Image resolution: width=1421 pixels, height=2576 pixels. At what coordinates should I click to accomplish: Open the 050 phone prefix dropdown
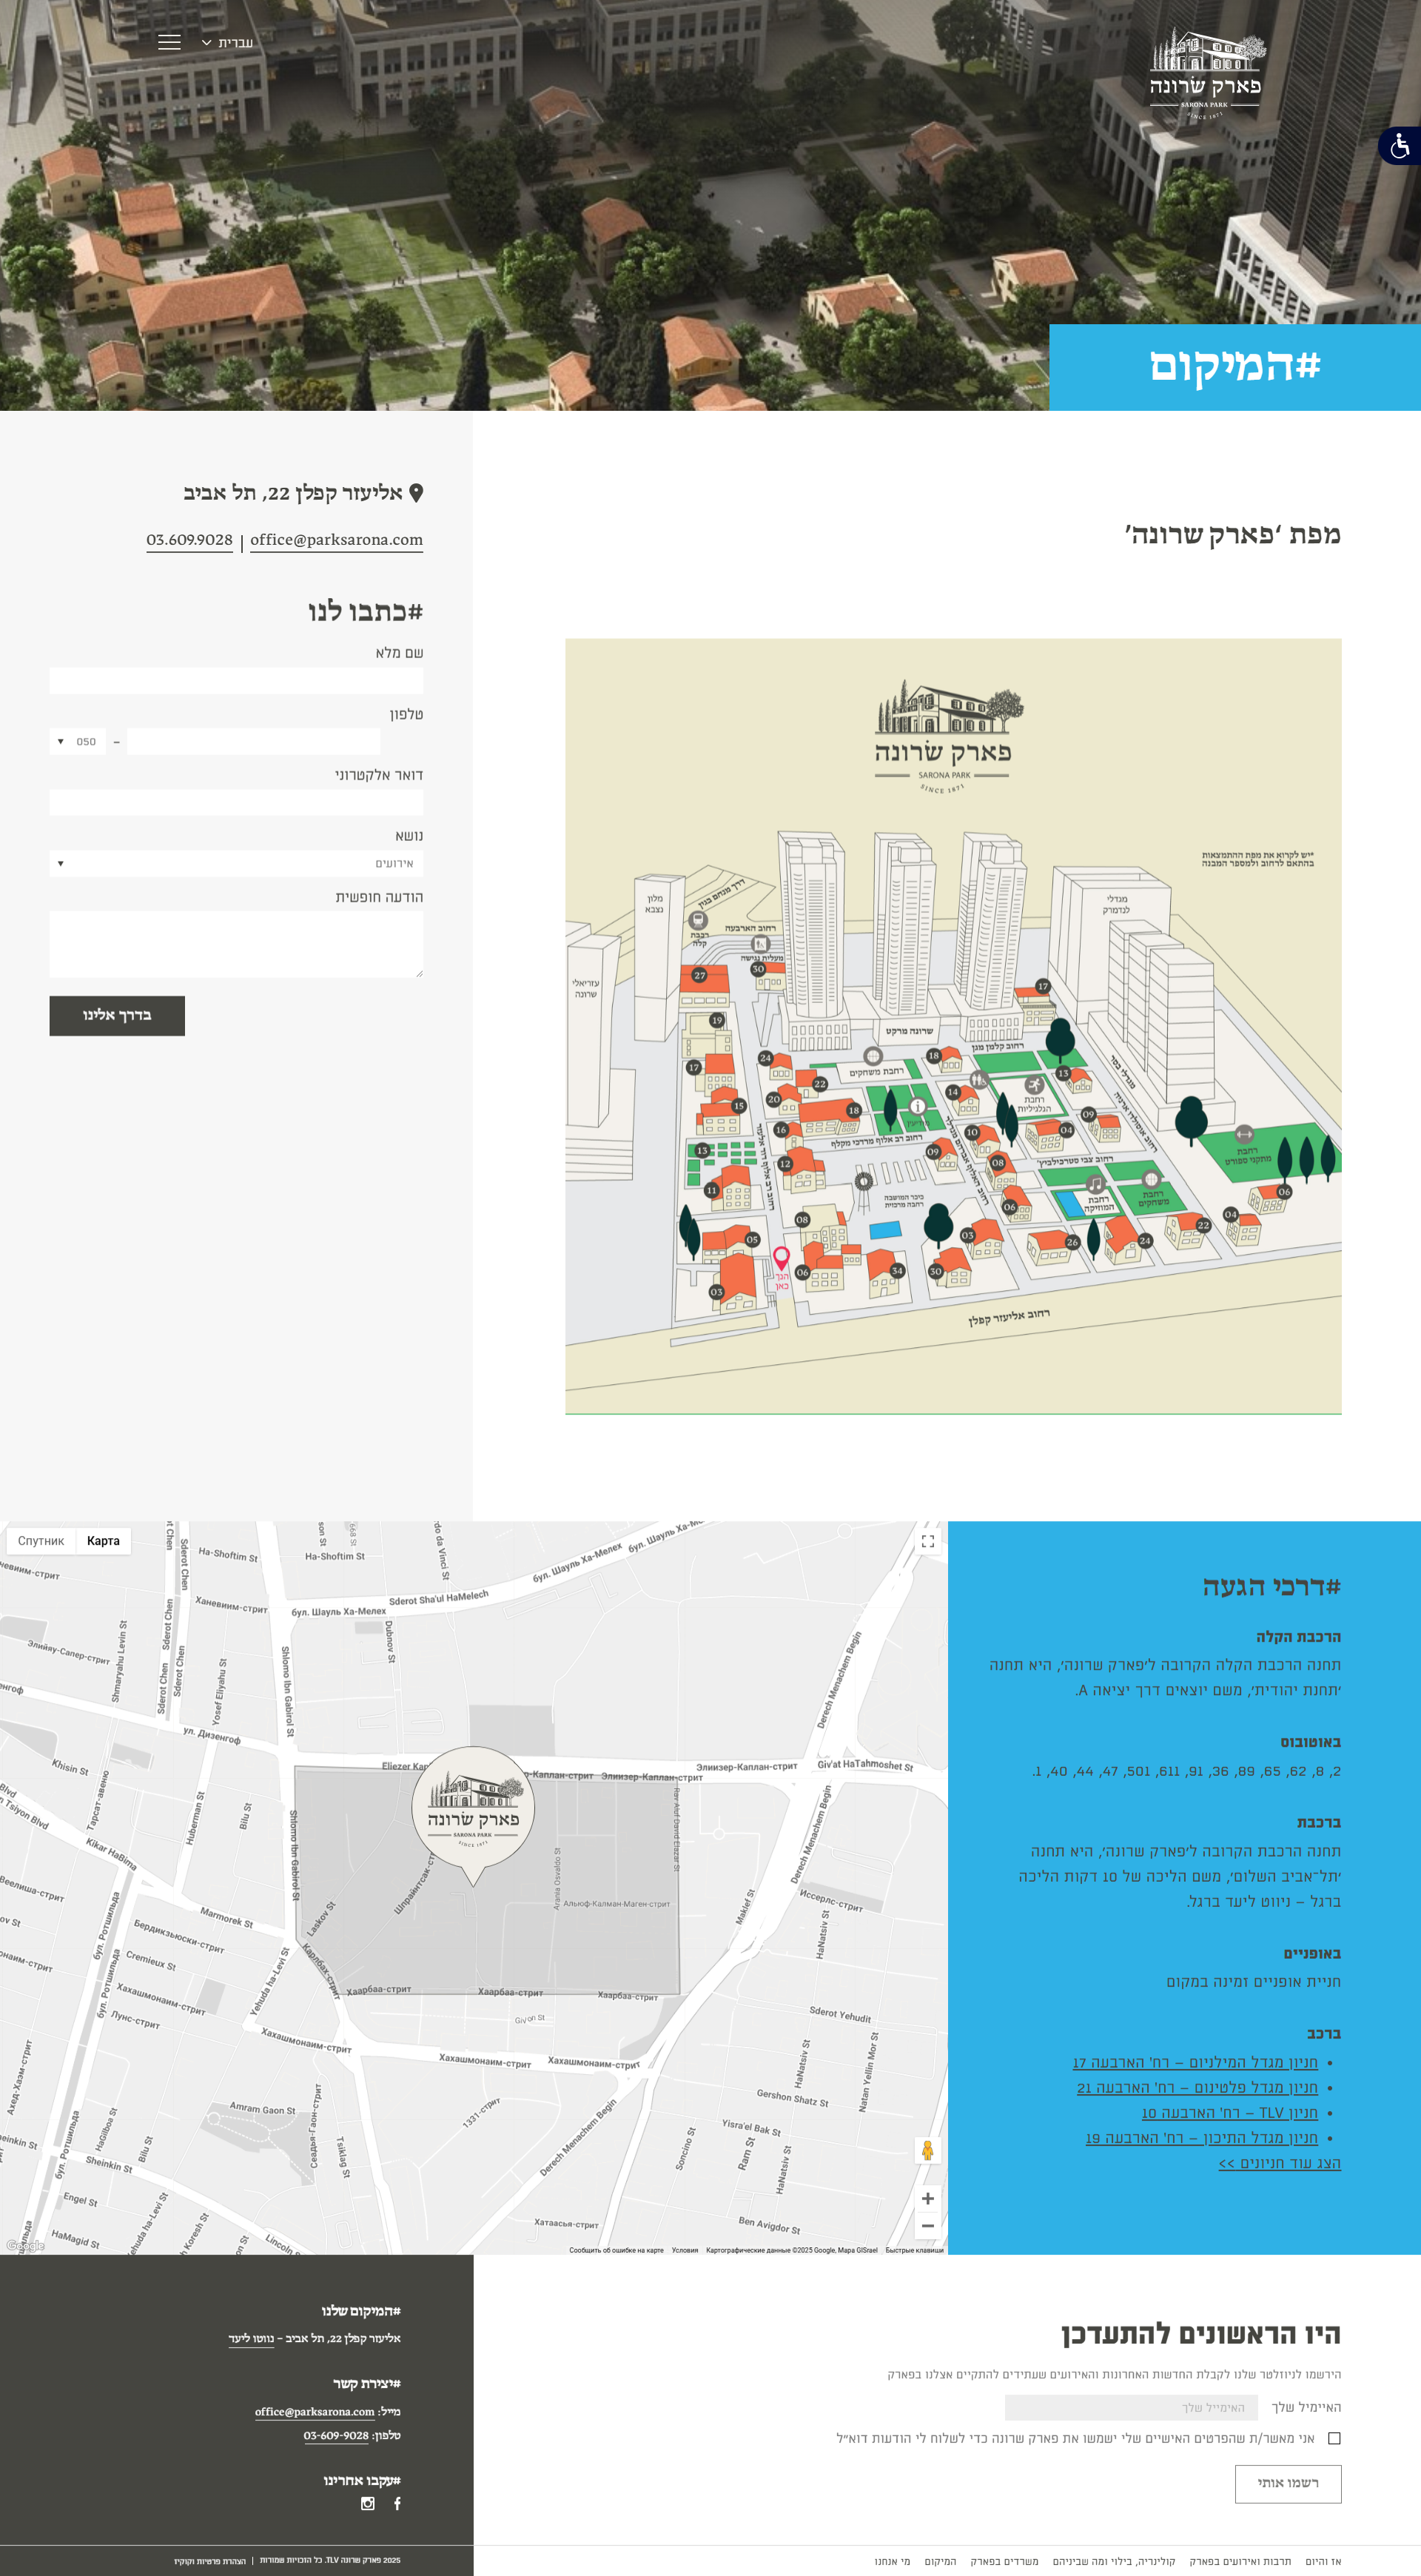tap(77, 741)
